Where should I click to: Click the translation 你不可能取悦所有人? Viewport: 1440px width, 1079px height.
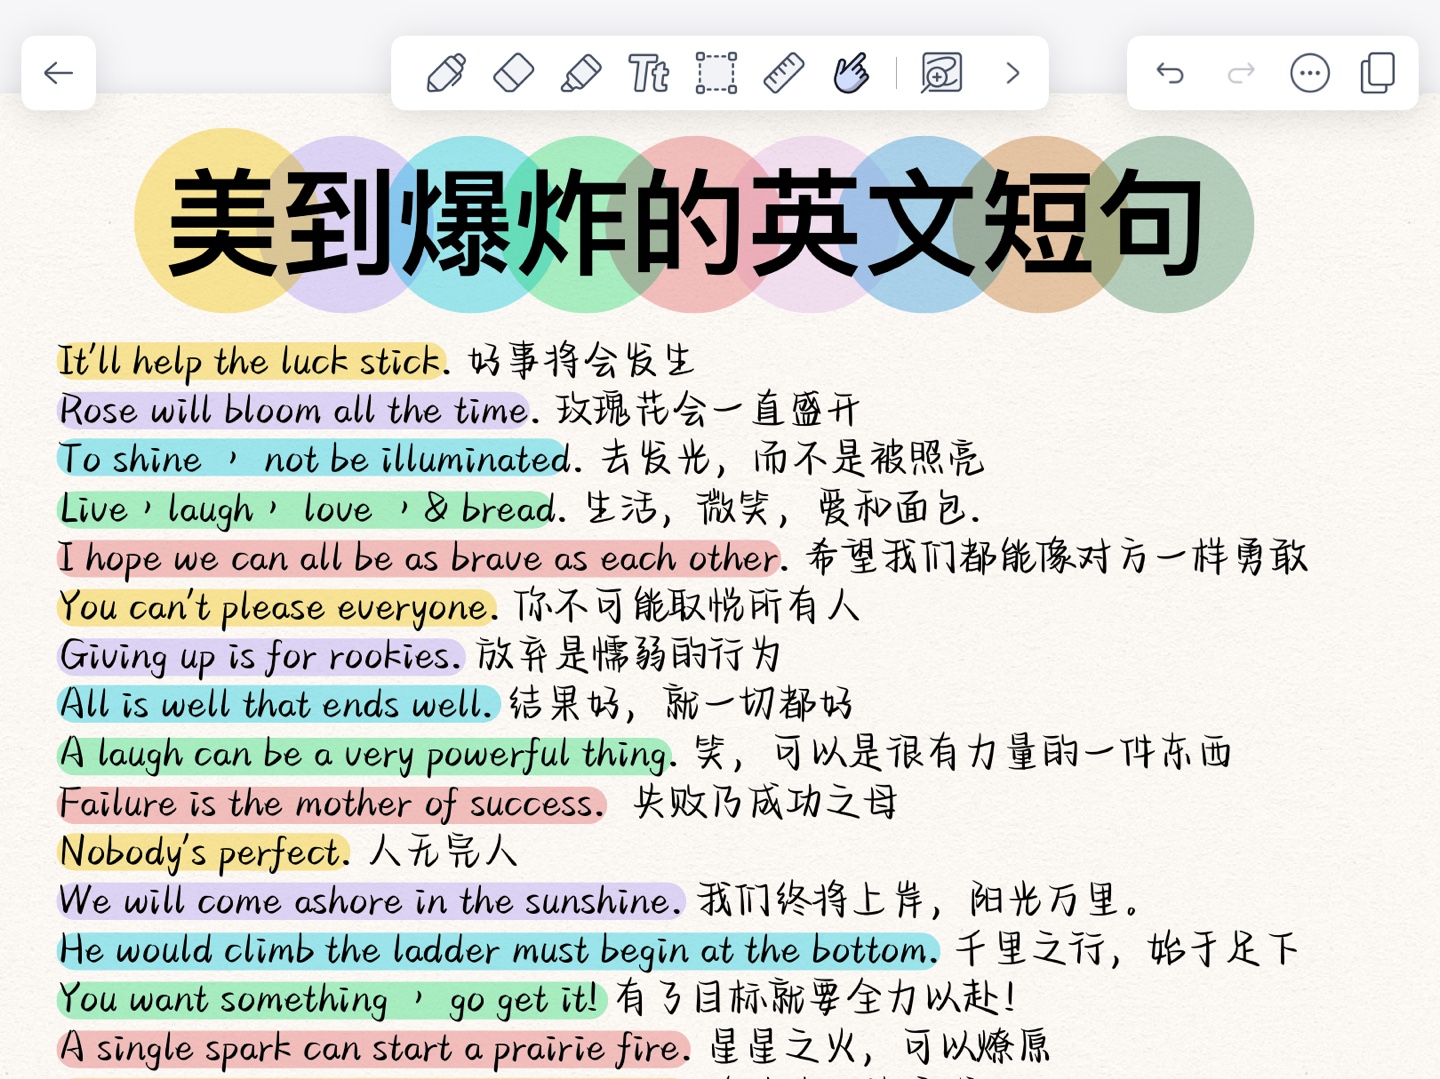click(x=687, y=605)
